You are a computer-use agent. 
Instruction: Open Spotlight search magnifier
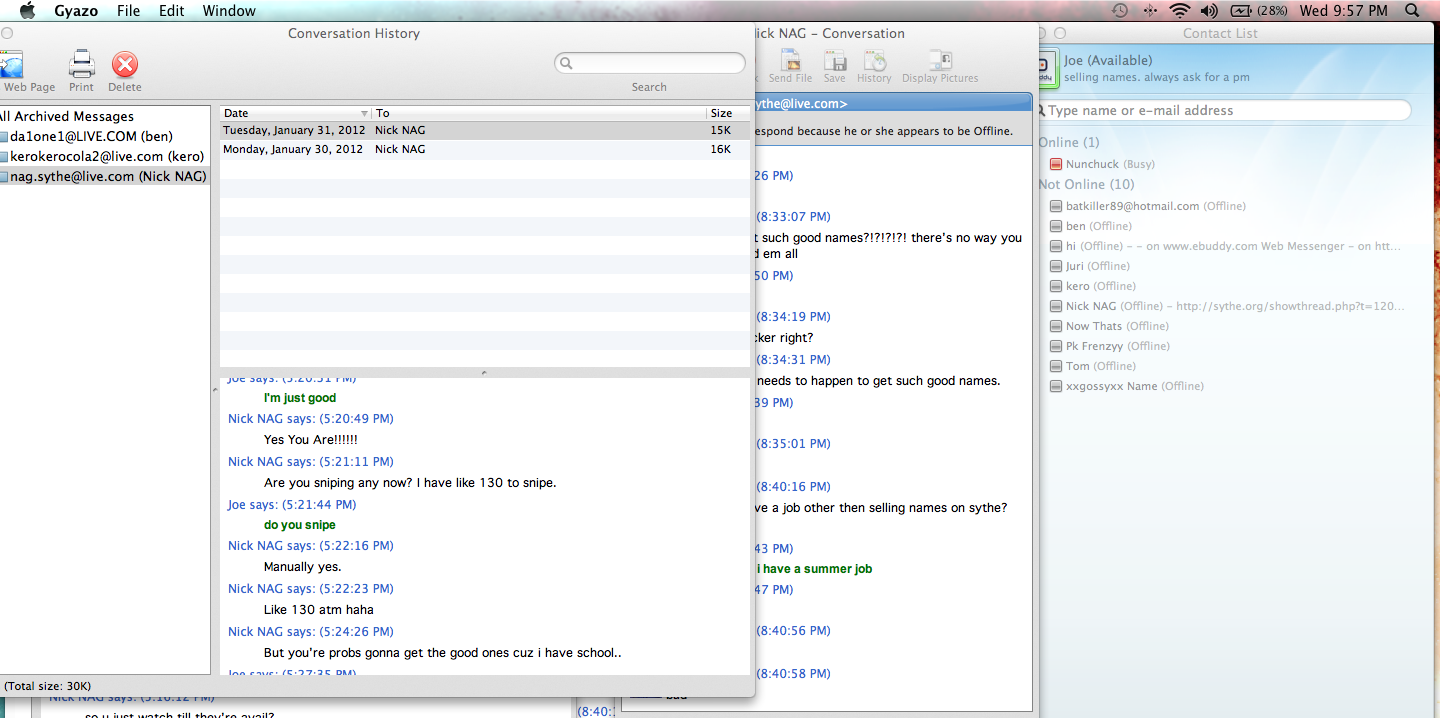(x=1412, y=11)
